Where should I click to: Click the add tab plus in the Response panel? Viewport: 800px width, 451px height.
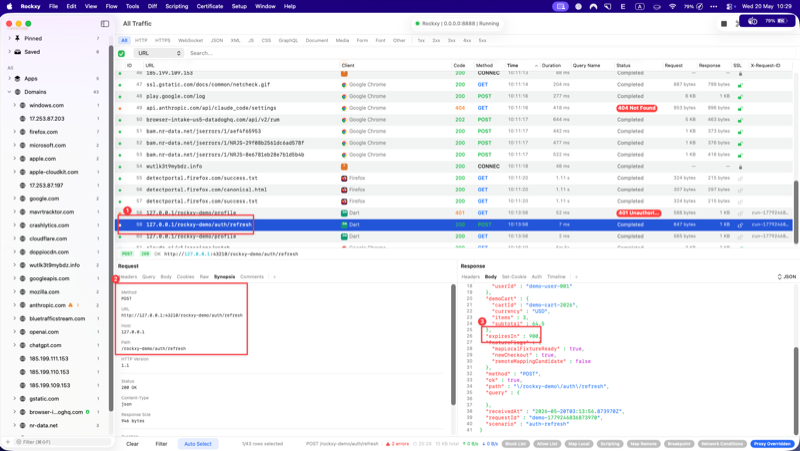(x=576, y=277)
